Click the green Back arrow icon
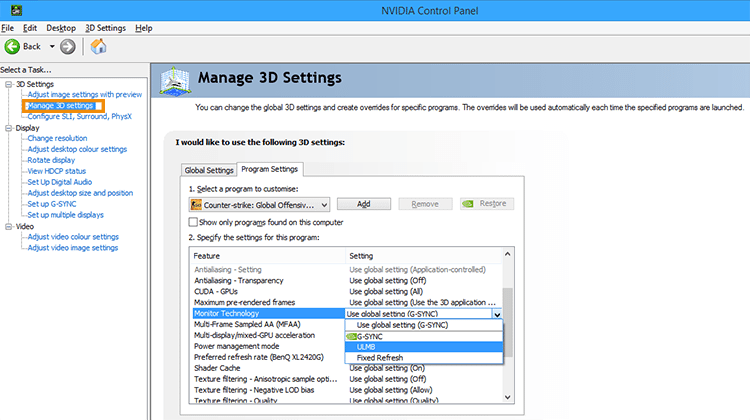This screenshot has width=750, height=420. 12,46
